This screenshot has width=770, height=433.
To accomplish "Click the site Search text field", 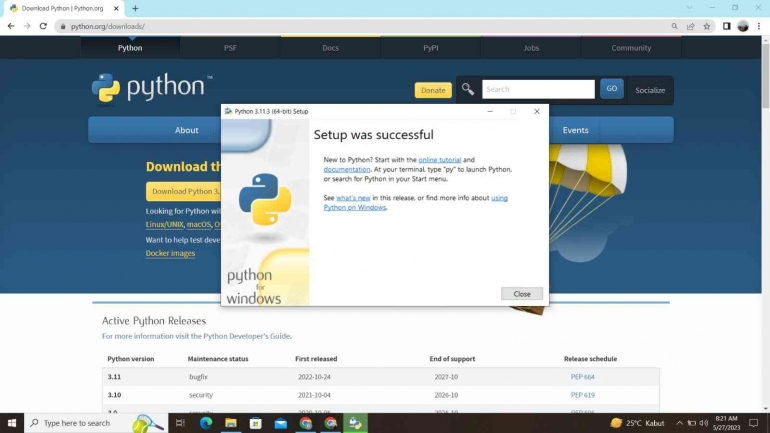I will pos(538,89).
